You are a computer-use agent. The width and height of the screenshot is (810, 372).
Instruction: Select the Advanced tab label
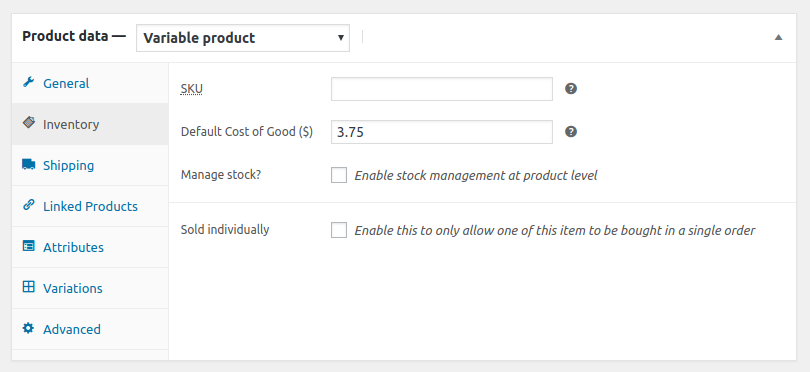72,330
